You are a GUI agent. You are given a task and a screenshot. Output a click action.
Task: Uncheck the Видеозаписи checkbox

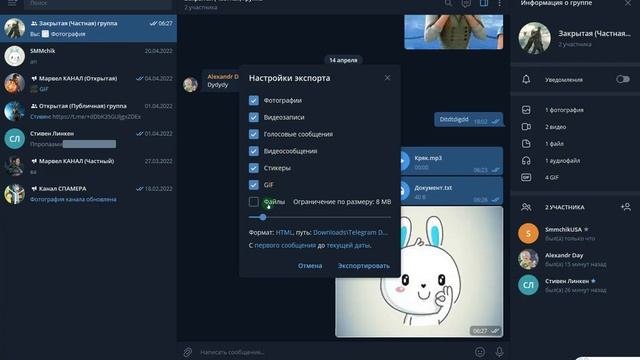click(x=253, y=118)
